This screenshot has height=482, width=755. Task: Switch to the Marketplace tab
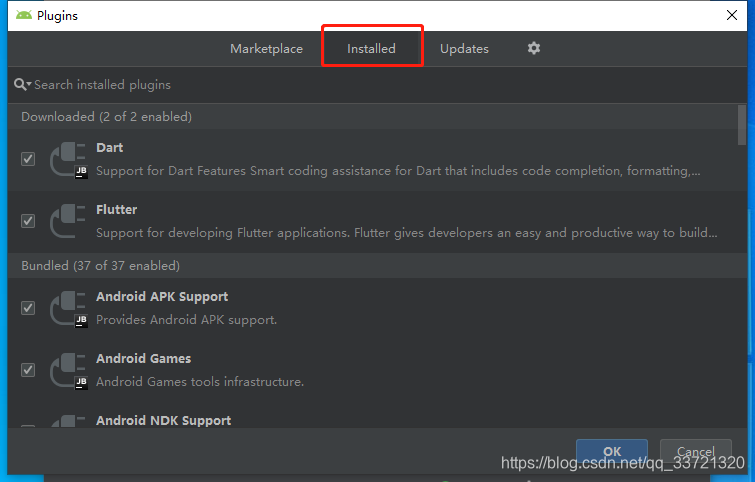pos(266,49)
